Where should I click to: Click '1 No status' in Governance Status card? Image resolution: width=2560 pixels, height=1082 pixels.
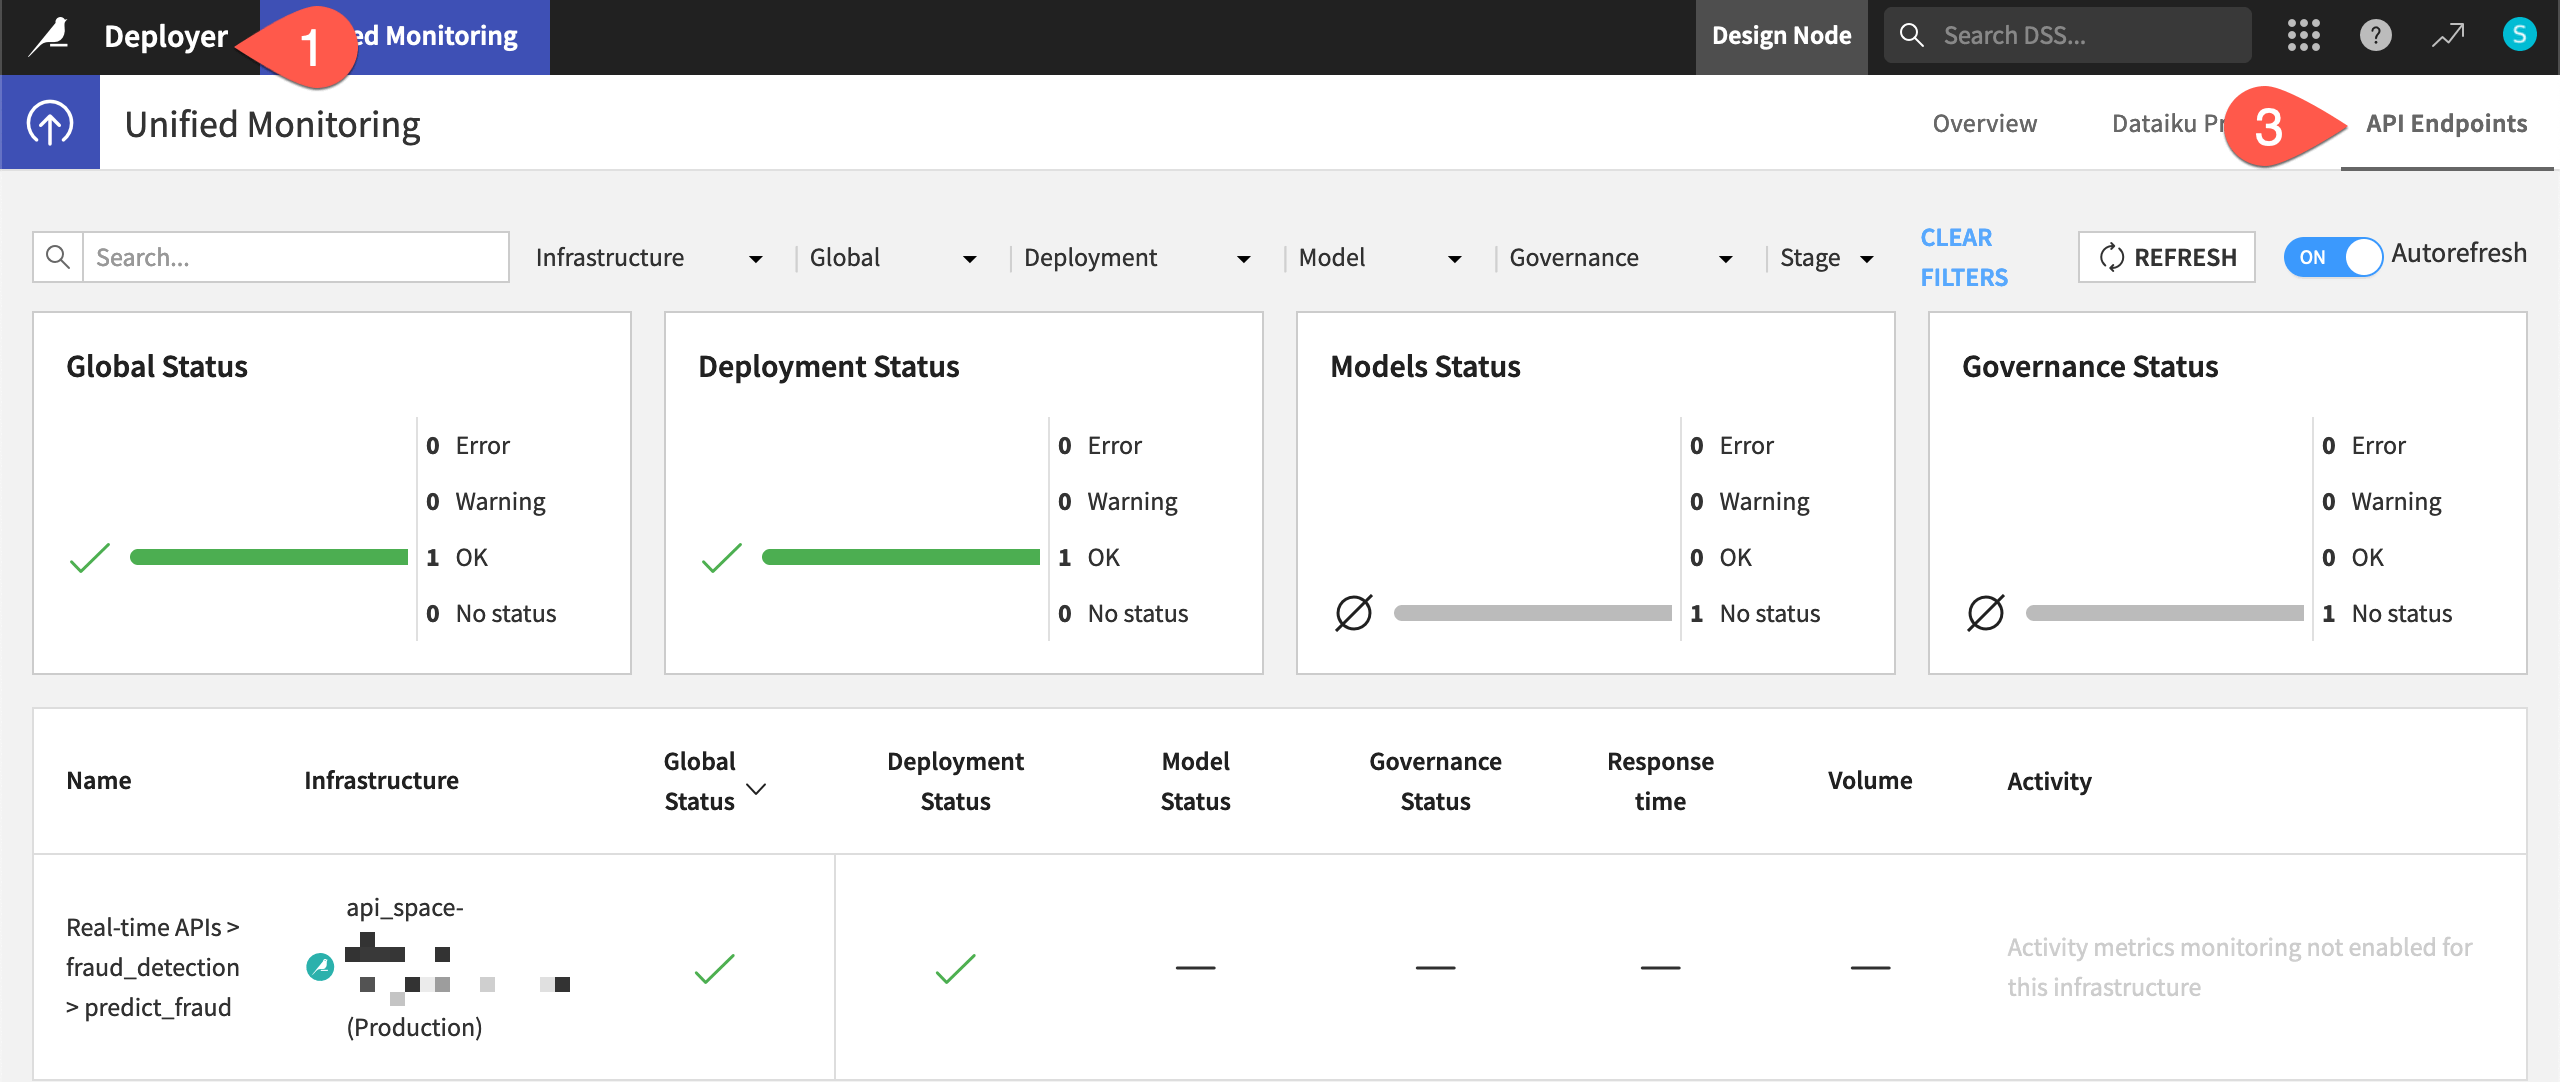click(x=2387, y=613)
